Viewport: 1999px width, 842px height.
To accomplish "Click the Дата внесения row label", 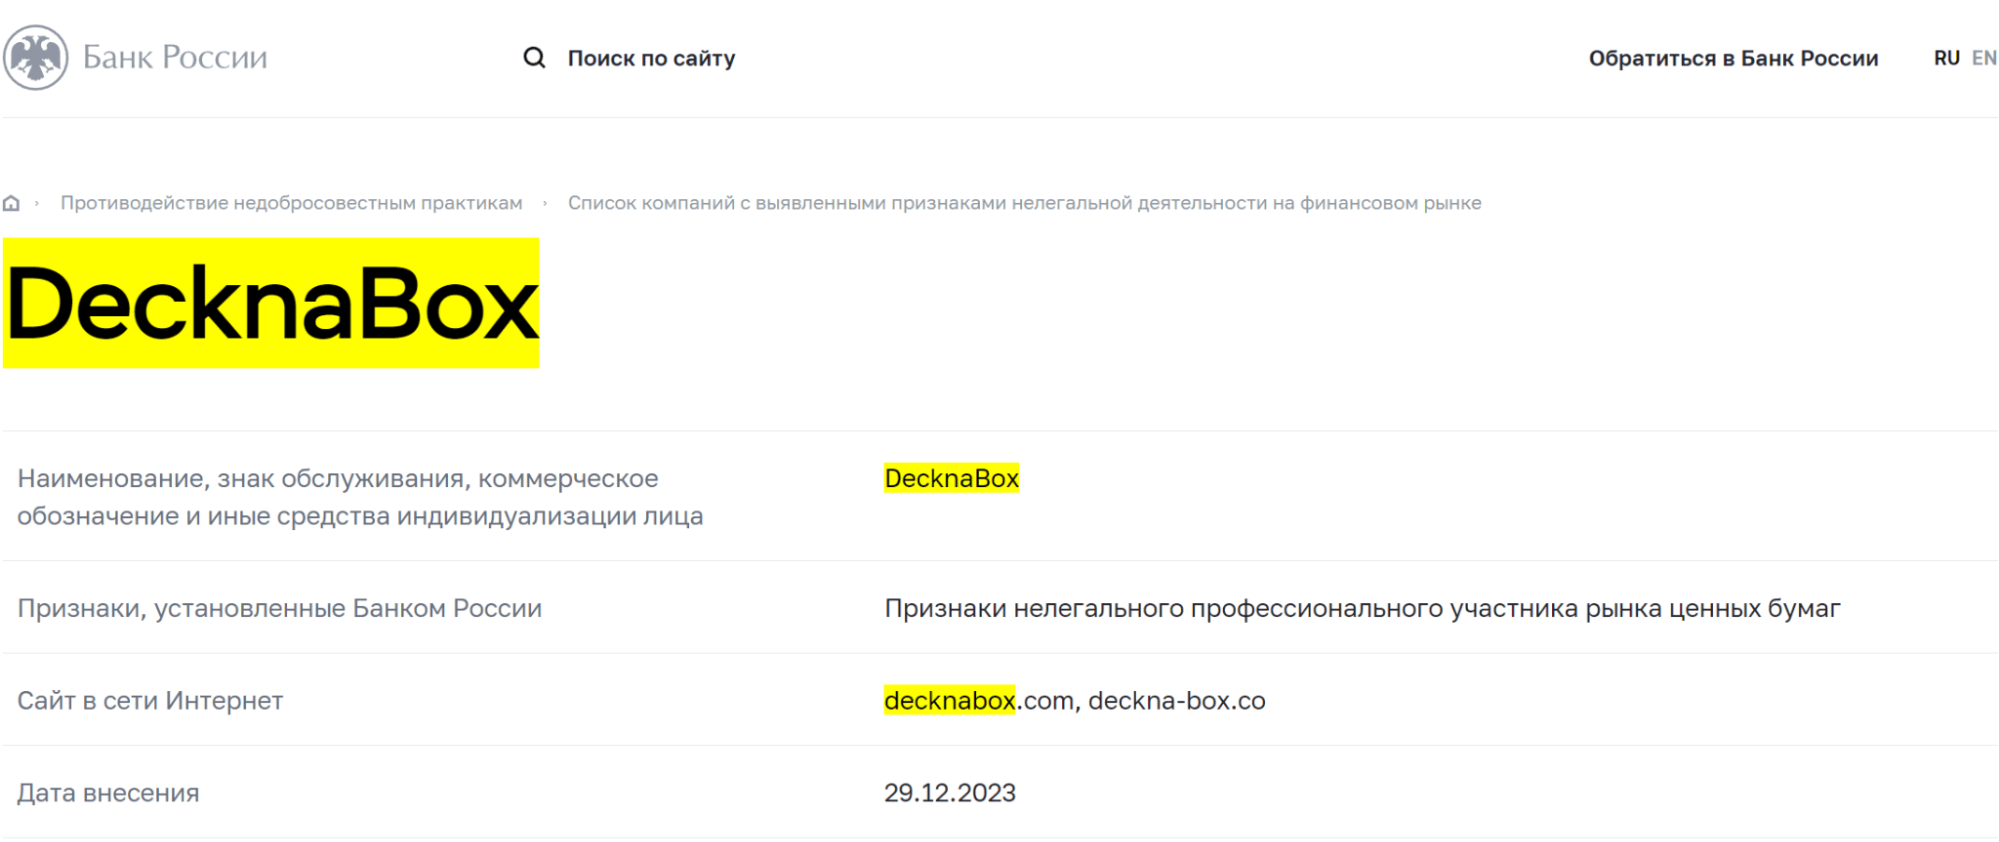I will tap(108, 793).
